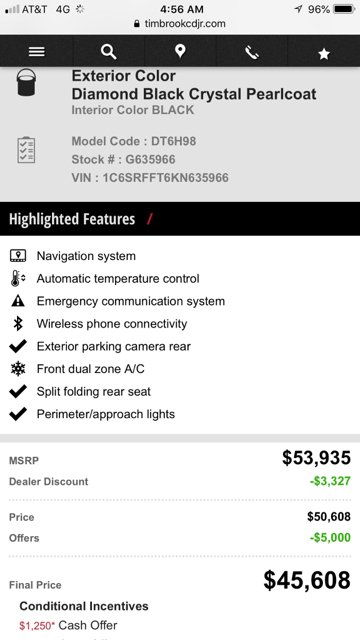Open the hamburger menu icon

click(37, 52)
